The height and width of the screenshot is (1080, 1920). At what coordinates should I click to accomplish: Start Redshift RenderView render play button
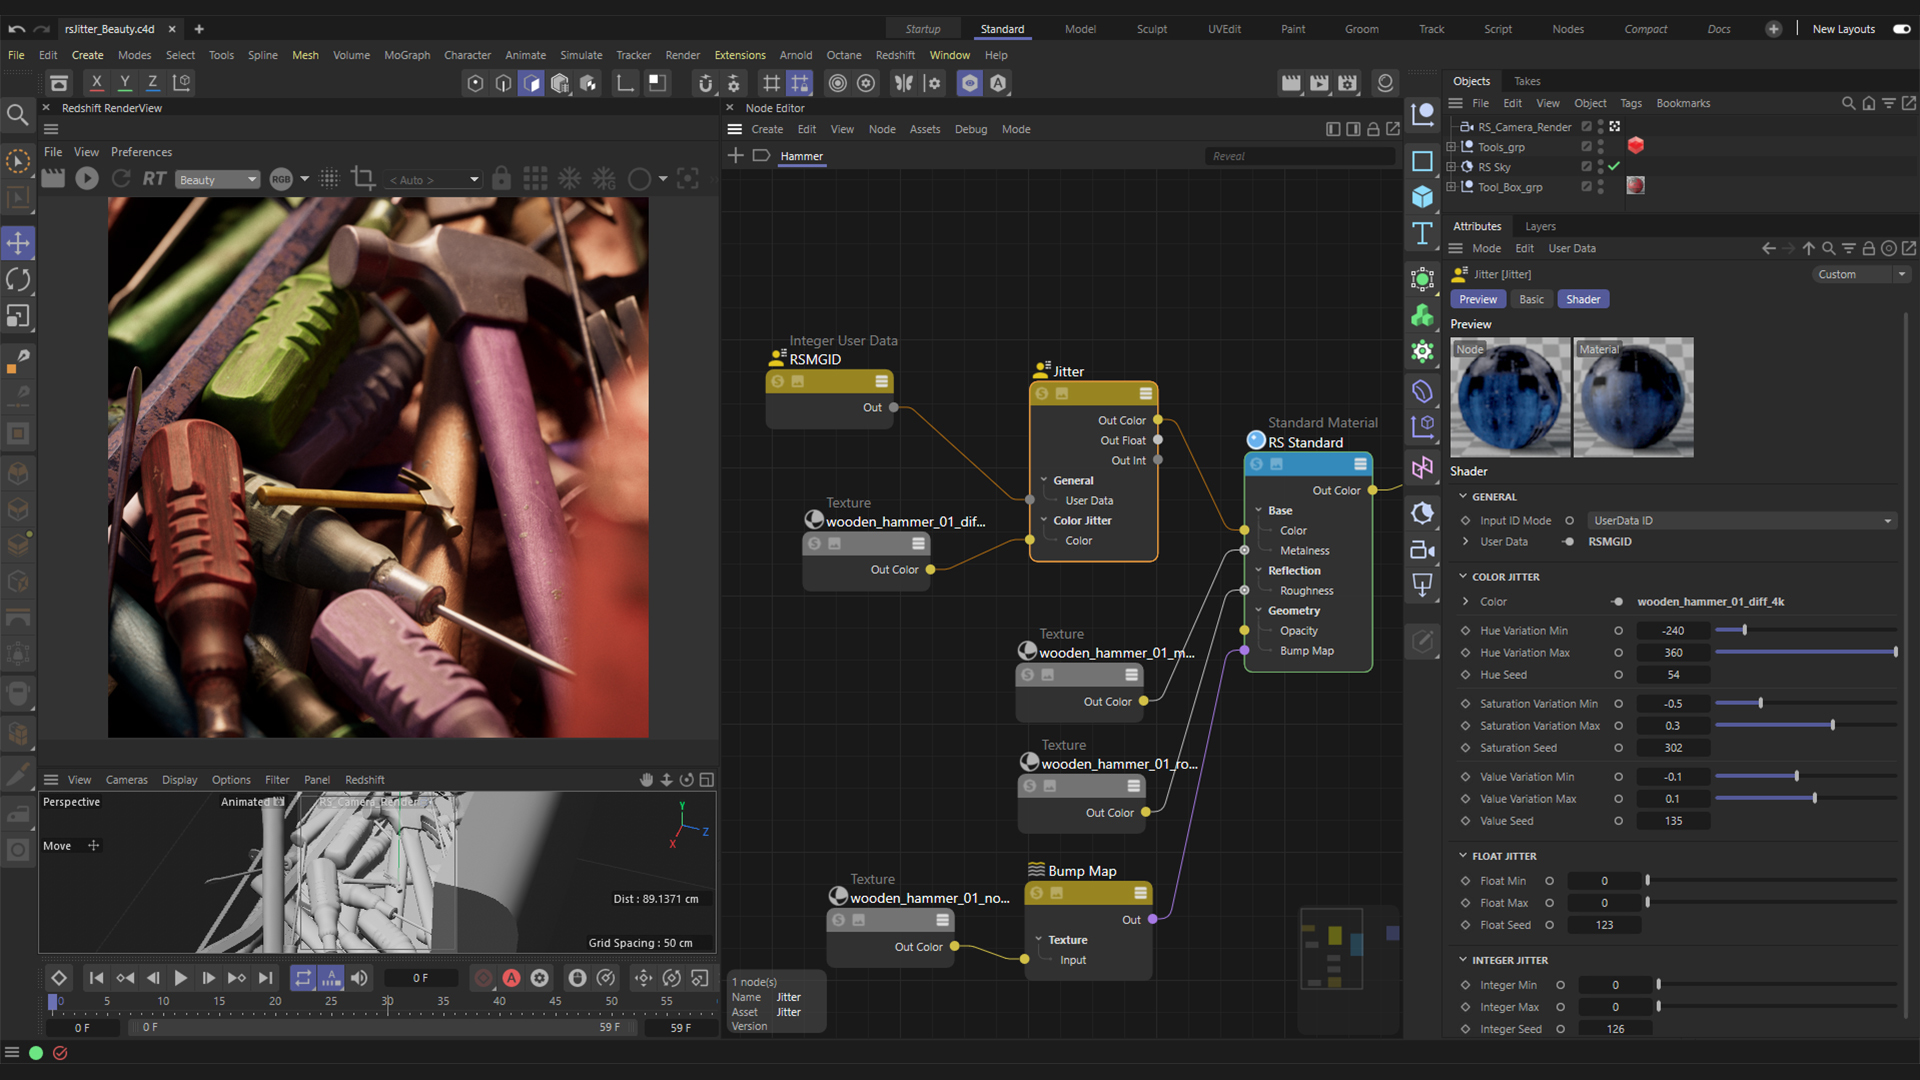pyautogui.click(x=87, y=179)
